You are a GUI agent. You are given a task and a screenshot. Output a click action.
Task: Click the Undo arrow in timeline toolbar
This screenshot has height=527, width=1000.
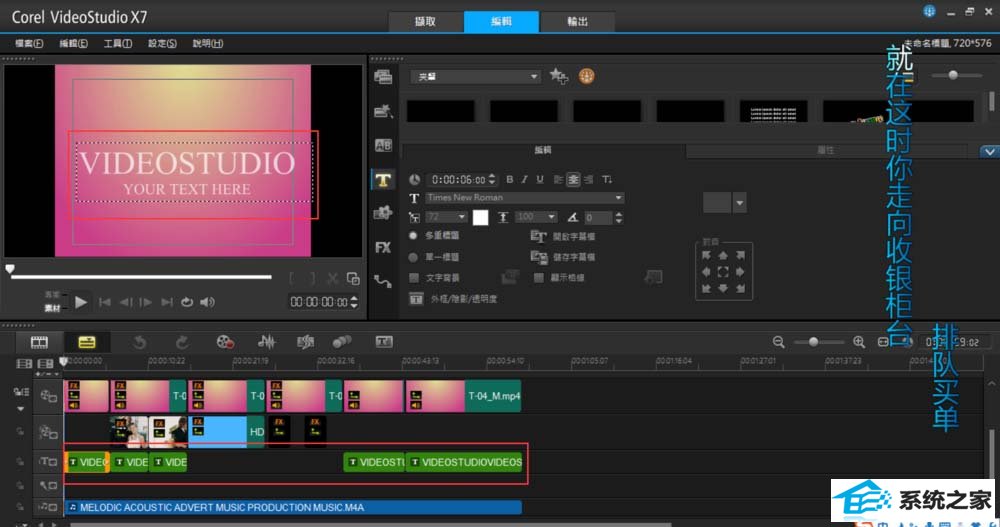click(140, 343)
